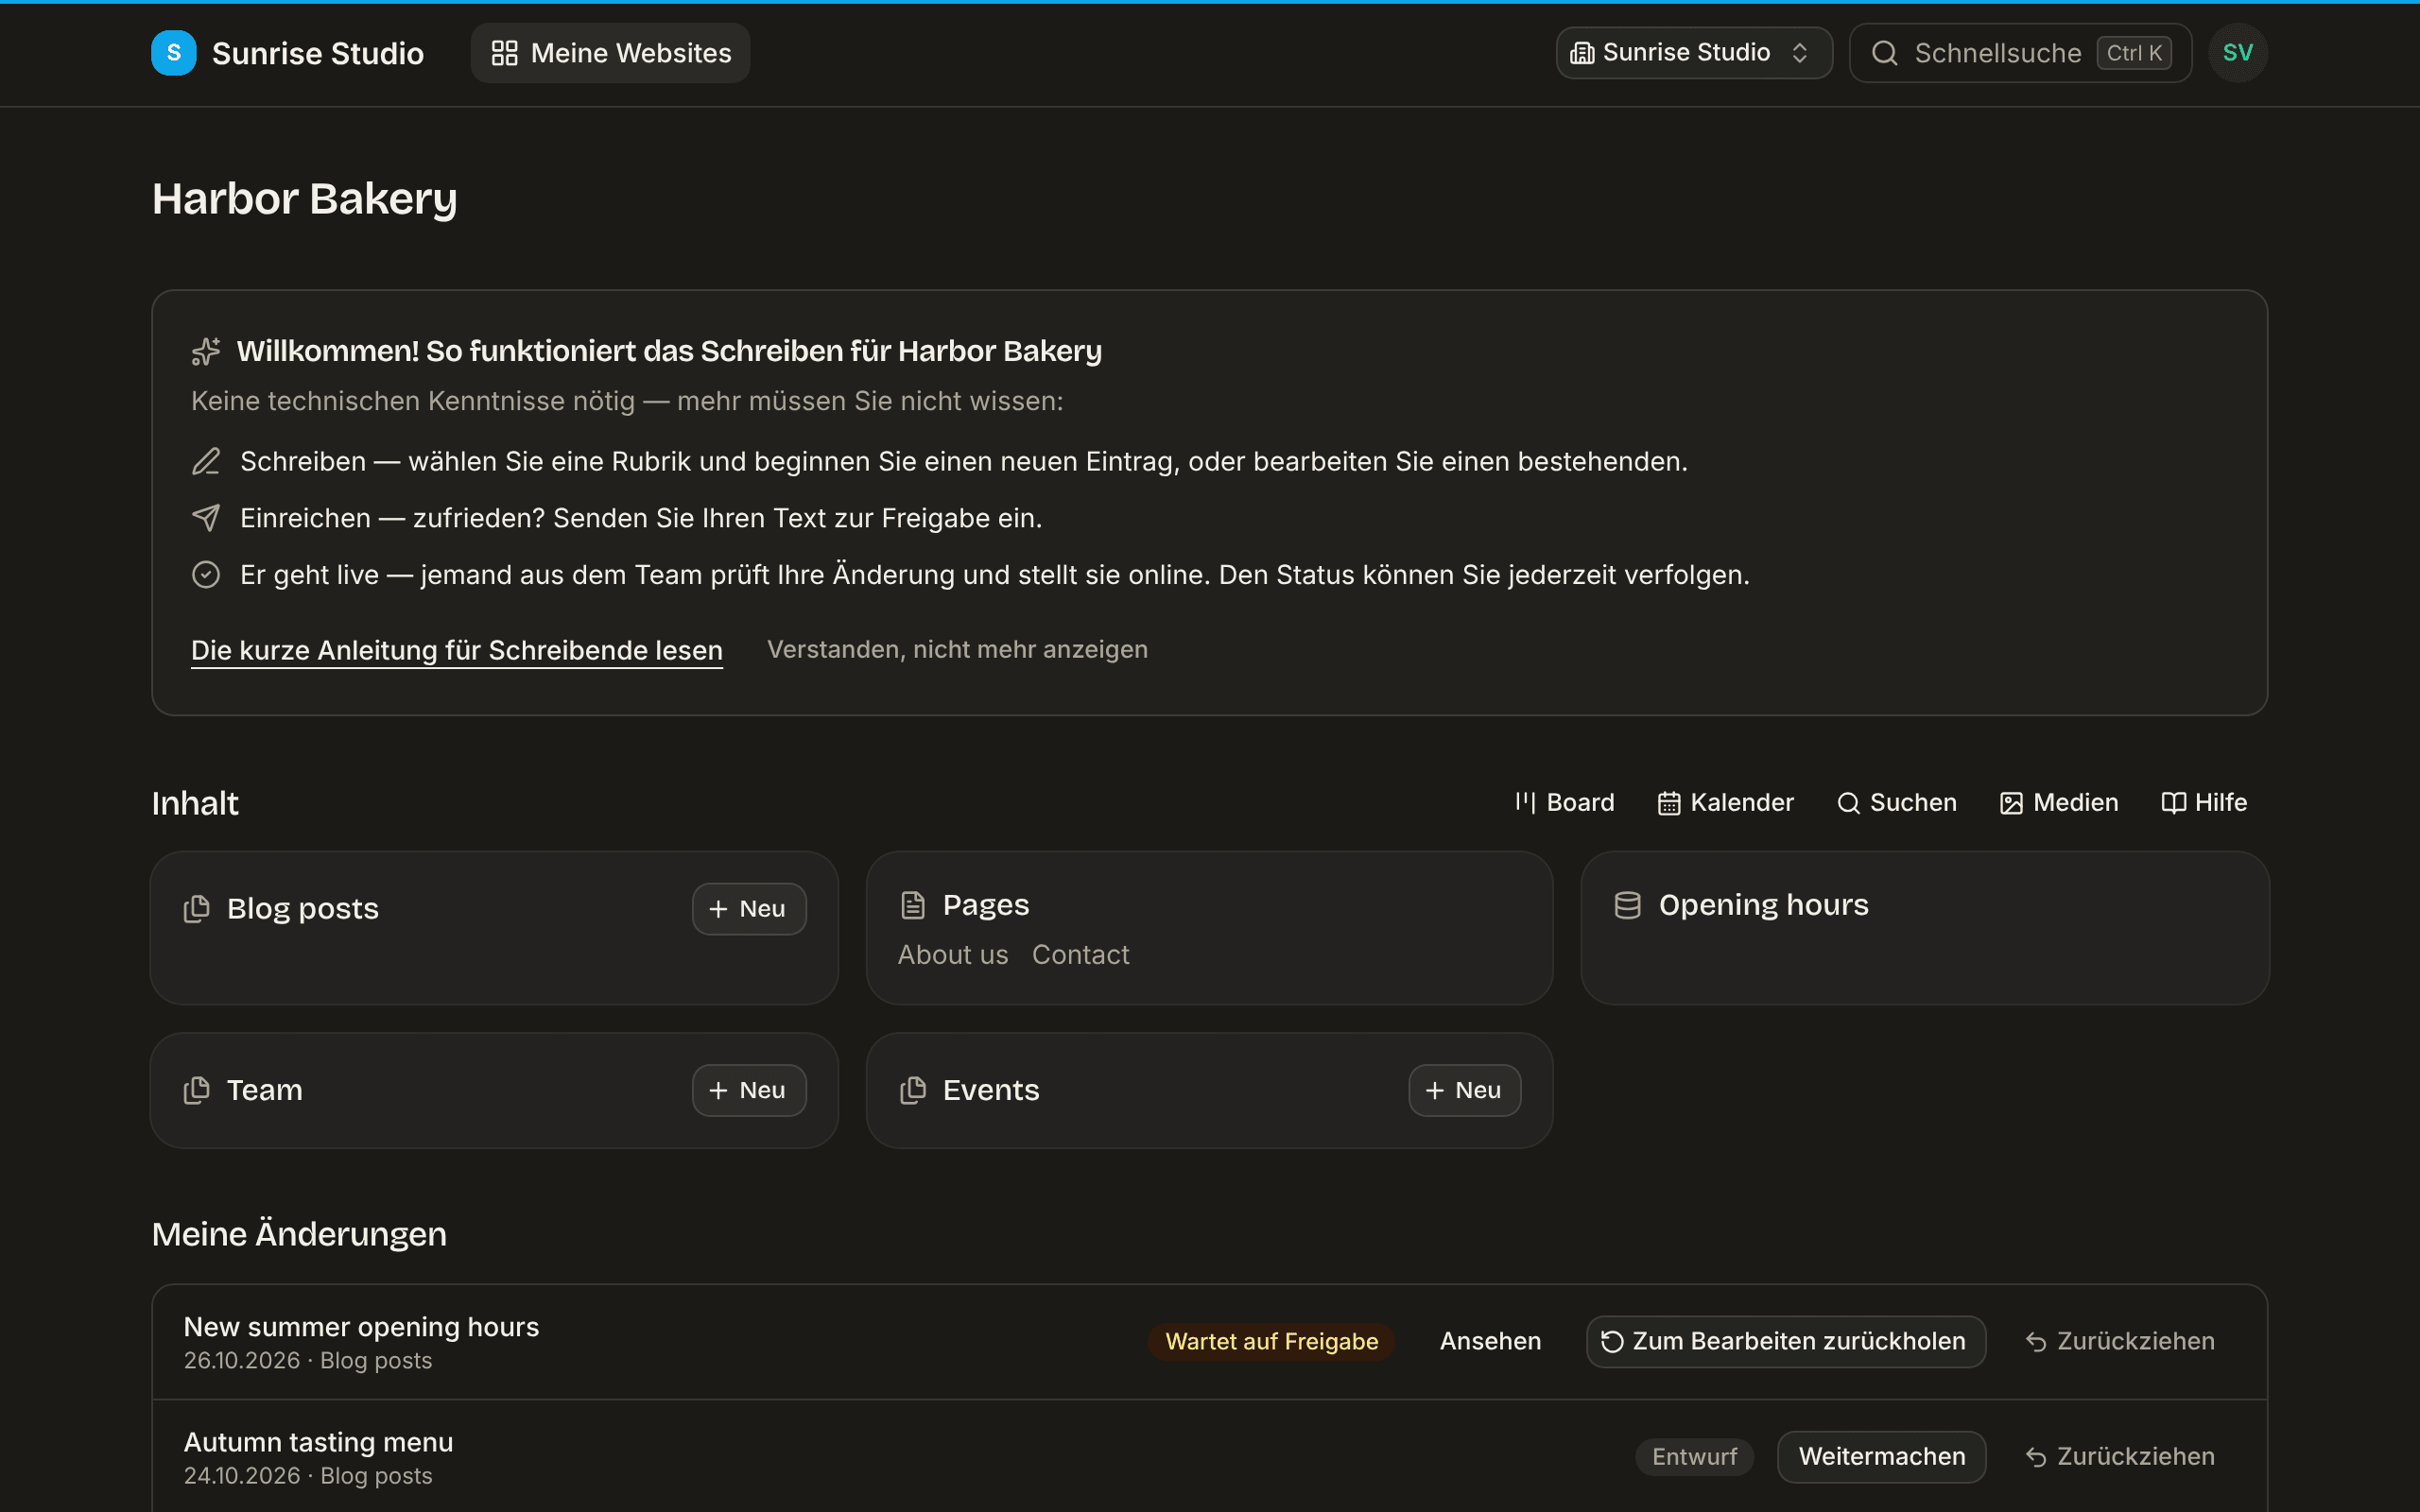This screenshot has height=1512, width=2420.
Task: Open Die kurze Anleitung für Schreibende lesen
Action: (x=457, y=650)
